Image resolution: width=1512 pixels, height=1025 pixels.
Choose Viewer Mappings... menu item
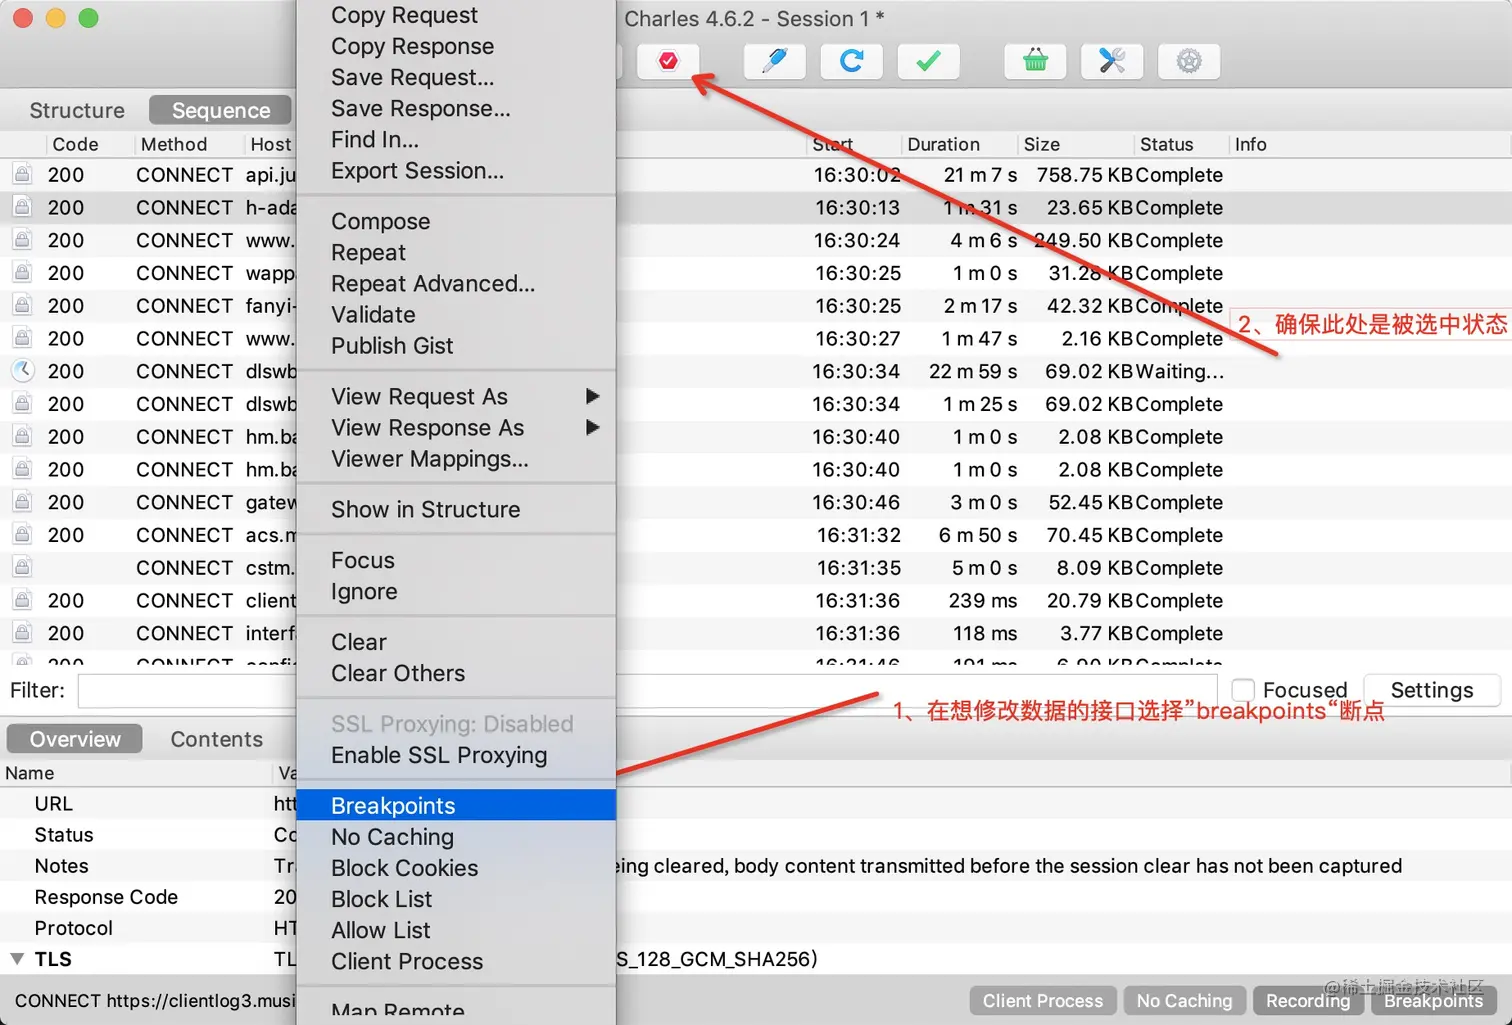point(456,459)
